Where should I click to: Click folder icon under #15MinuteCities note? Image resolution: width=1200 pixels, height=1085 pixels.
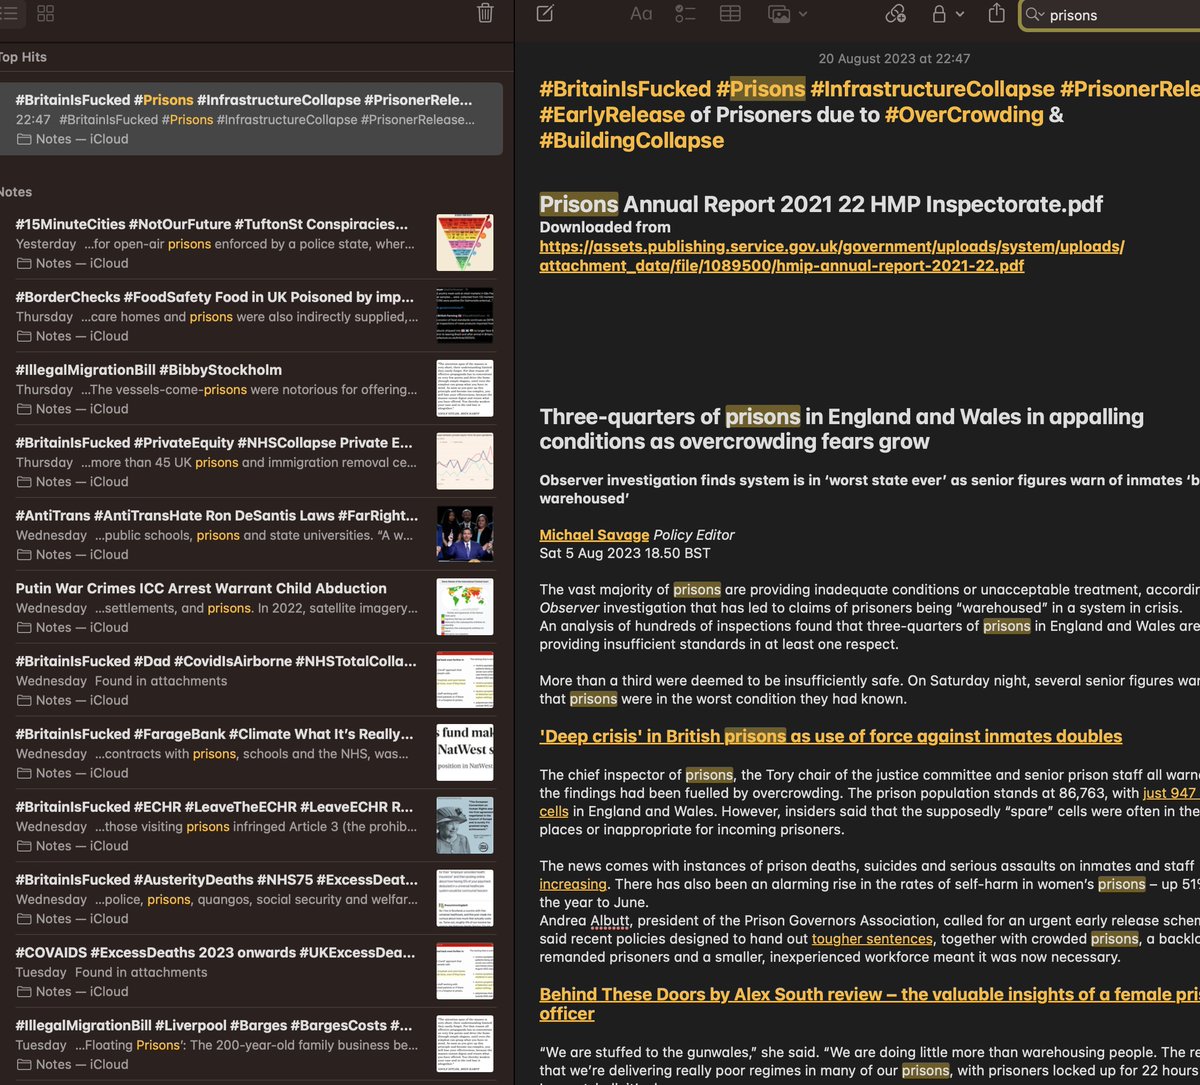pyautogui.click(x=23, y=264)
